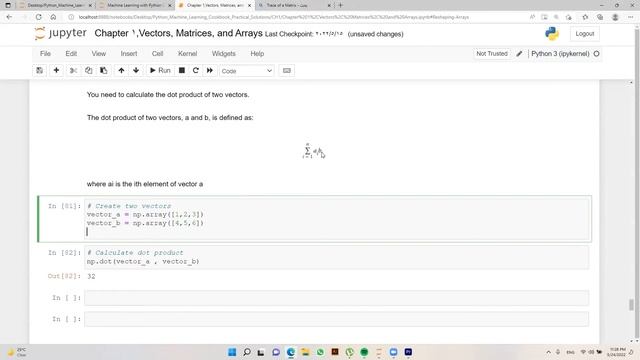
Task: Click inside the Create two vectors code cell
Action: point(337,219)
